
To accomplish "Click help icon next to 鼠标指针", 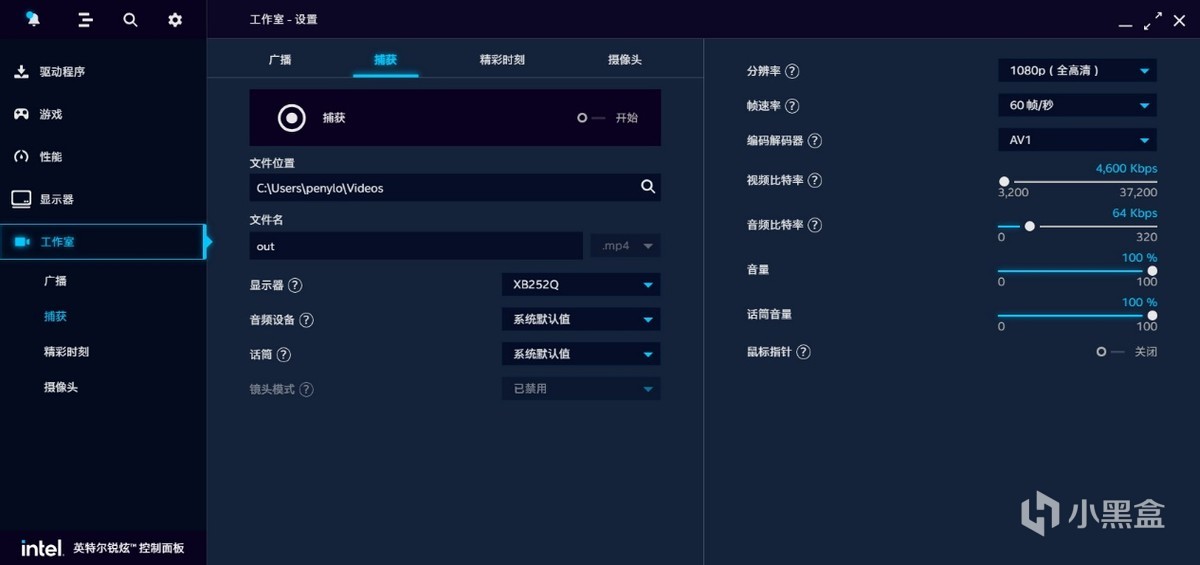I will (x=803, y=352).
